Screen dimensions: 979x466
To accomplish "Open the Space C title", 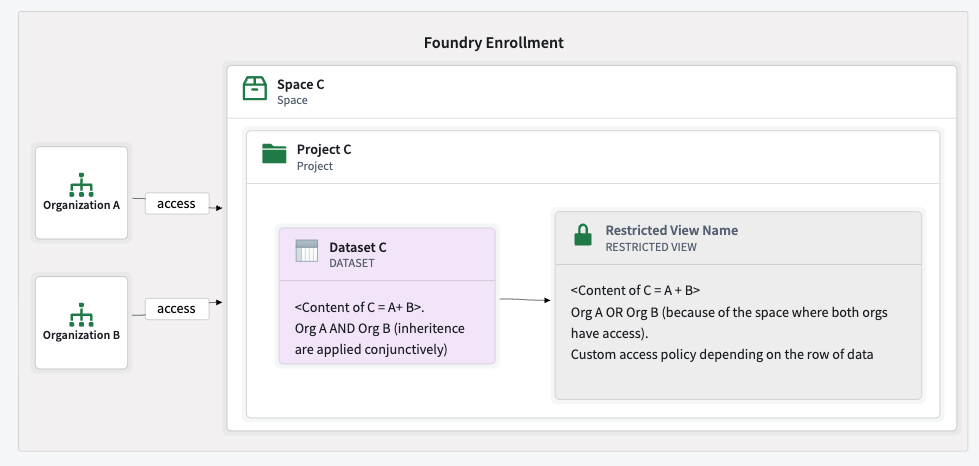I will (x=300, y=85).
